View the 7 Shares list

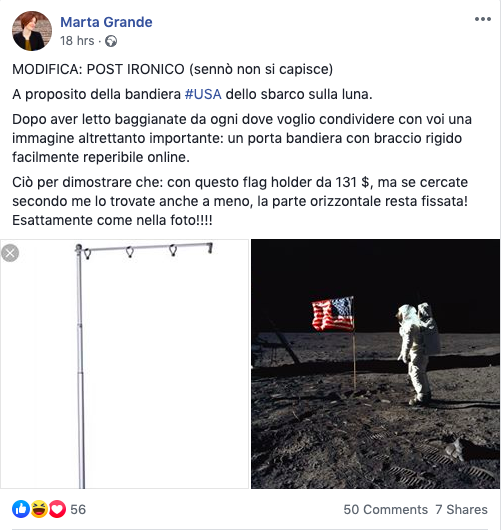coord(461,509)
